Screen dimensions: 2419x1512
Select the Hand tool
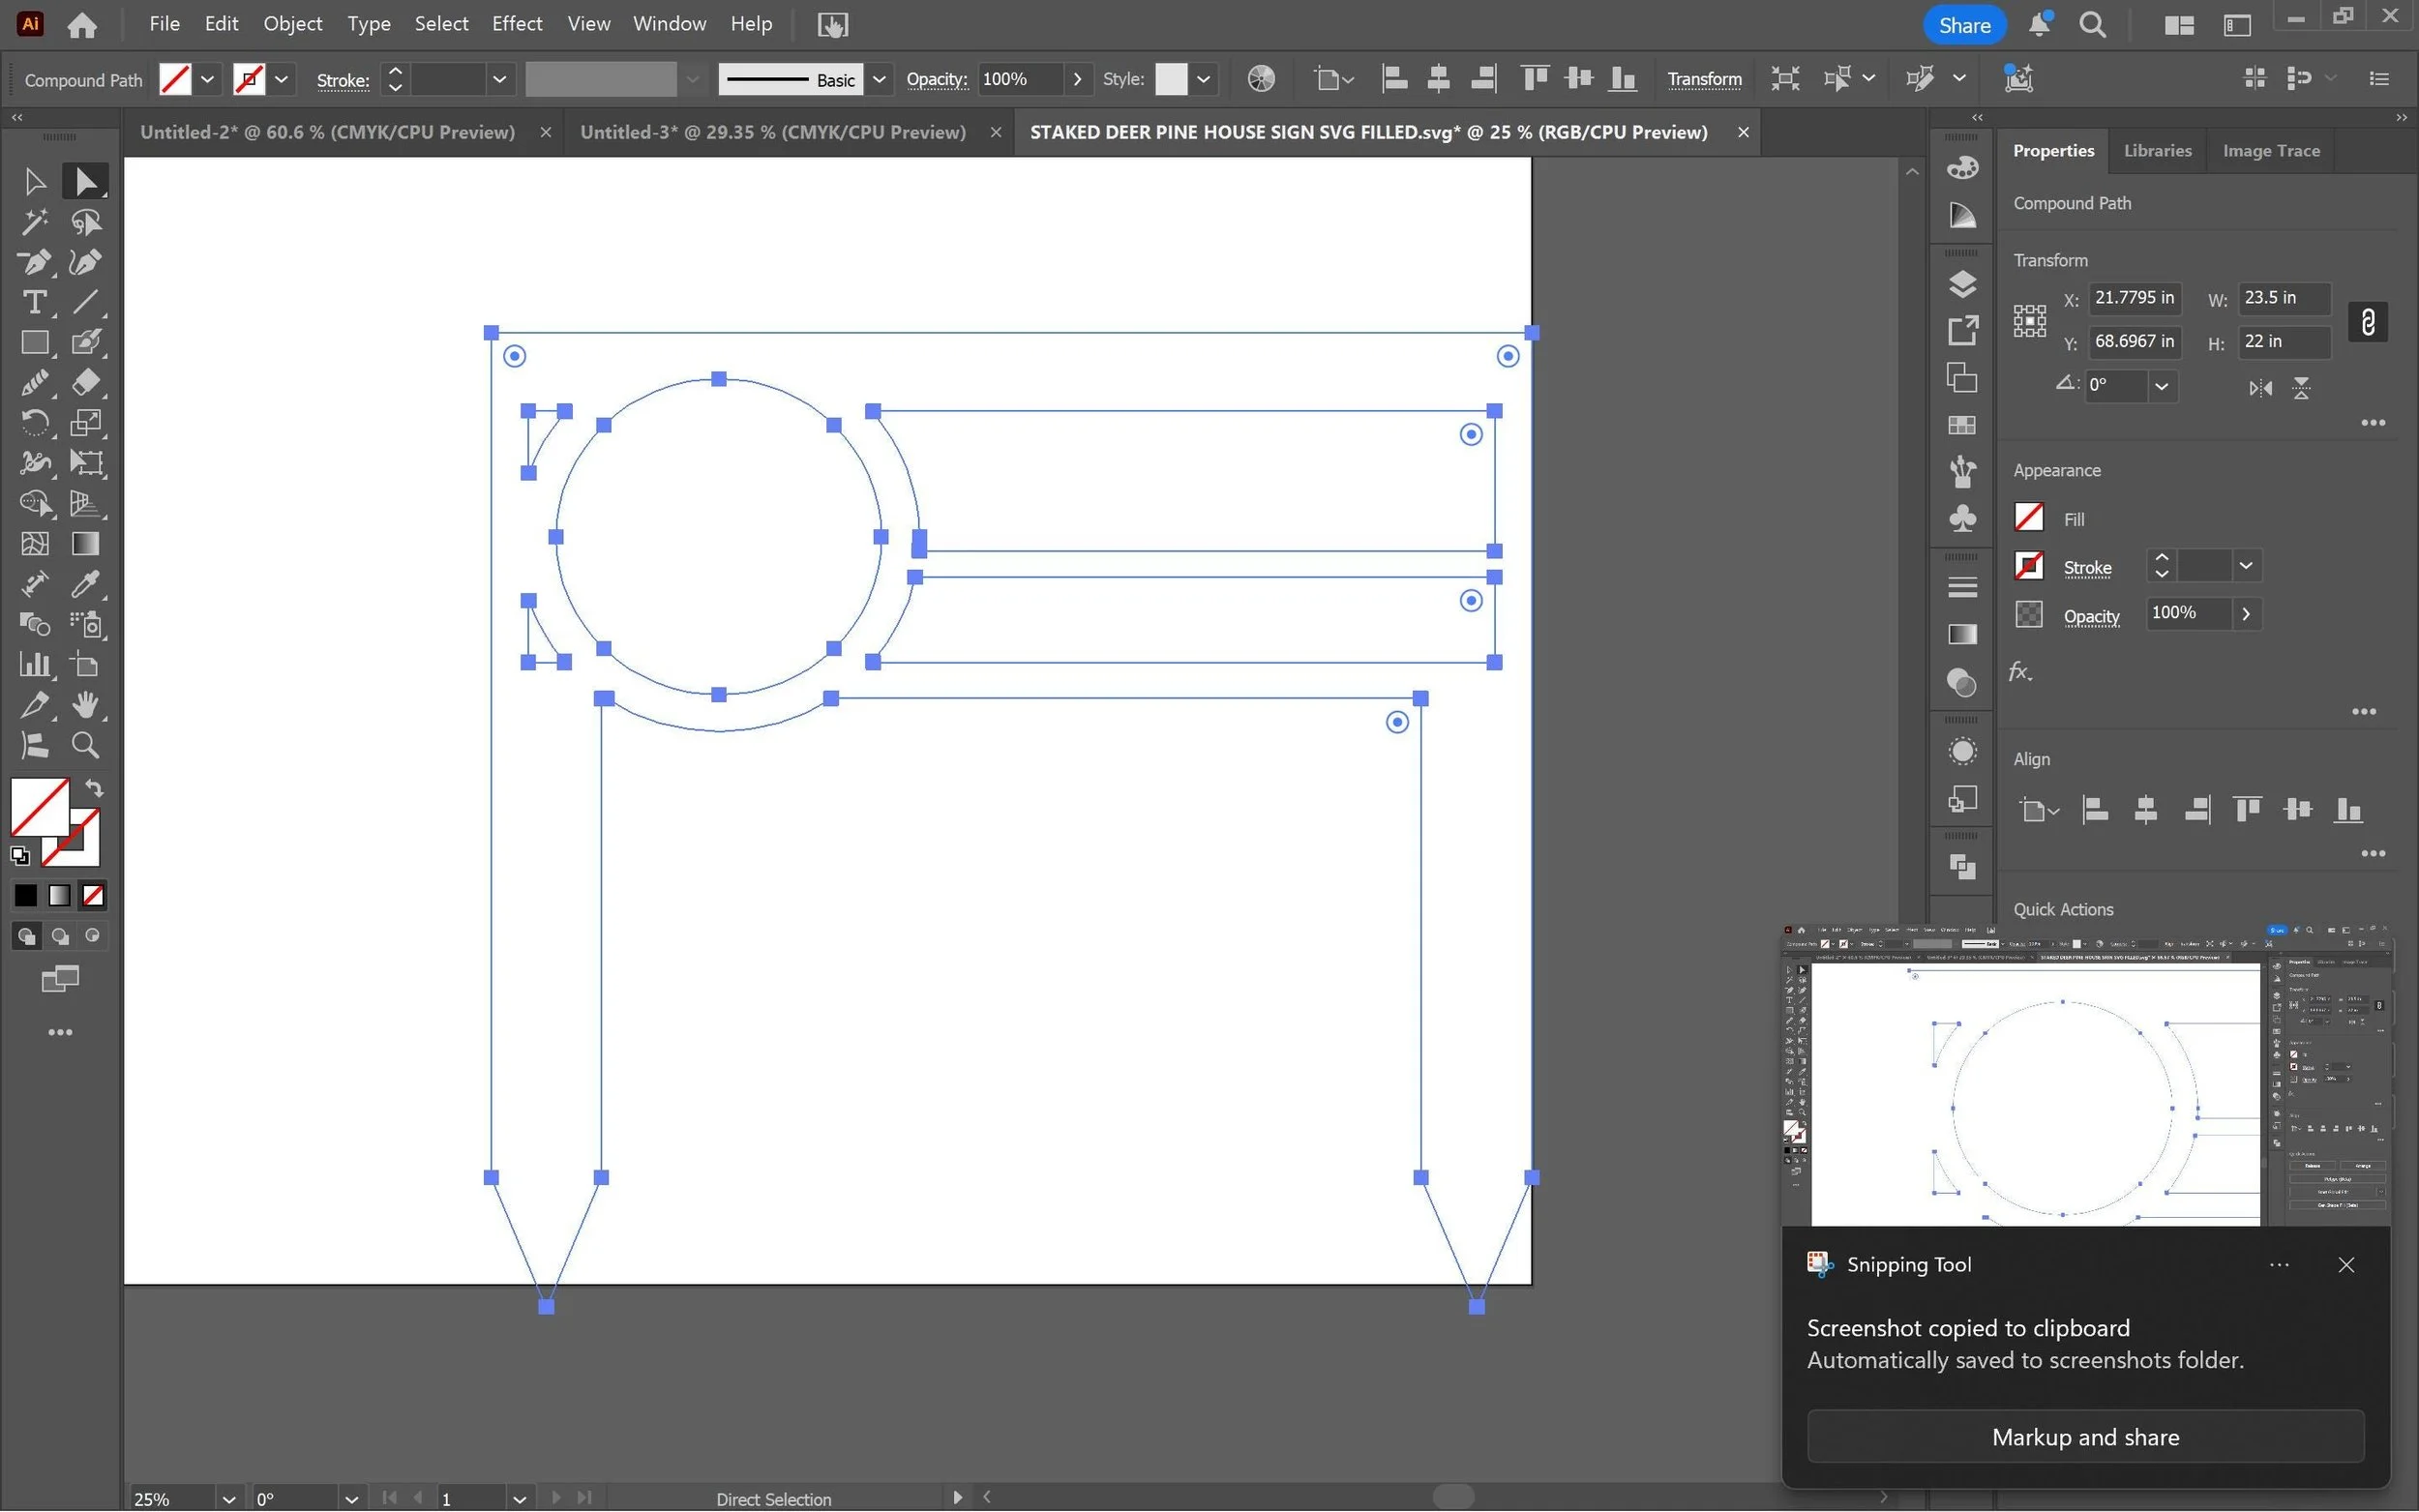(x=86, y=705)
